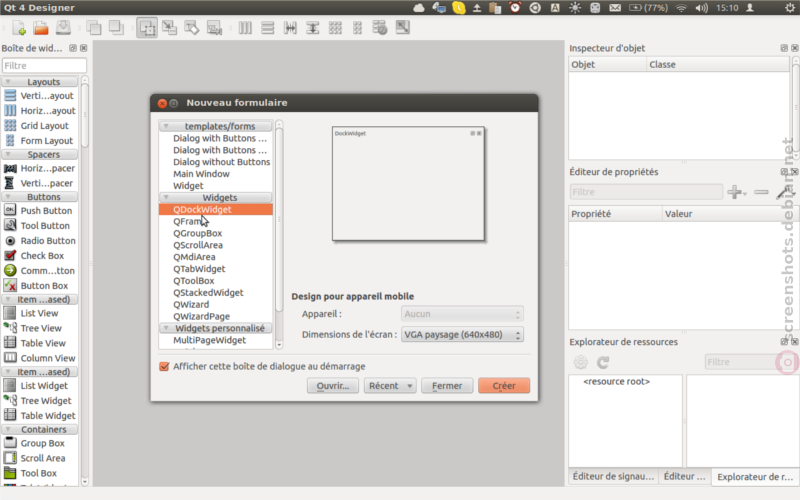Image resolution: width=800 pixels, height=500 pixels.
Task: Click the DockWidget preview thumbnail
Action: click(408, 184)
